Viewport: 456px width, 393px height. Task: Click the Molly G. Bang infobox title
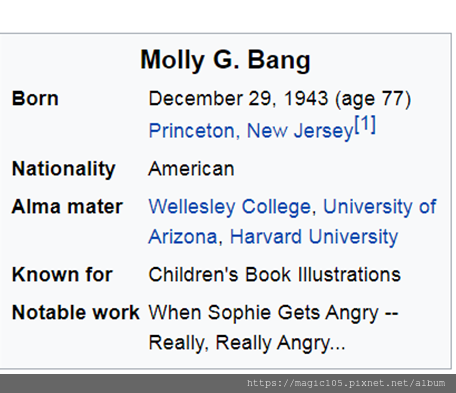tap(225, 60)
